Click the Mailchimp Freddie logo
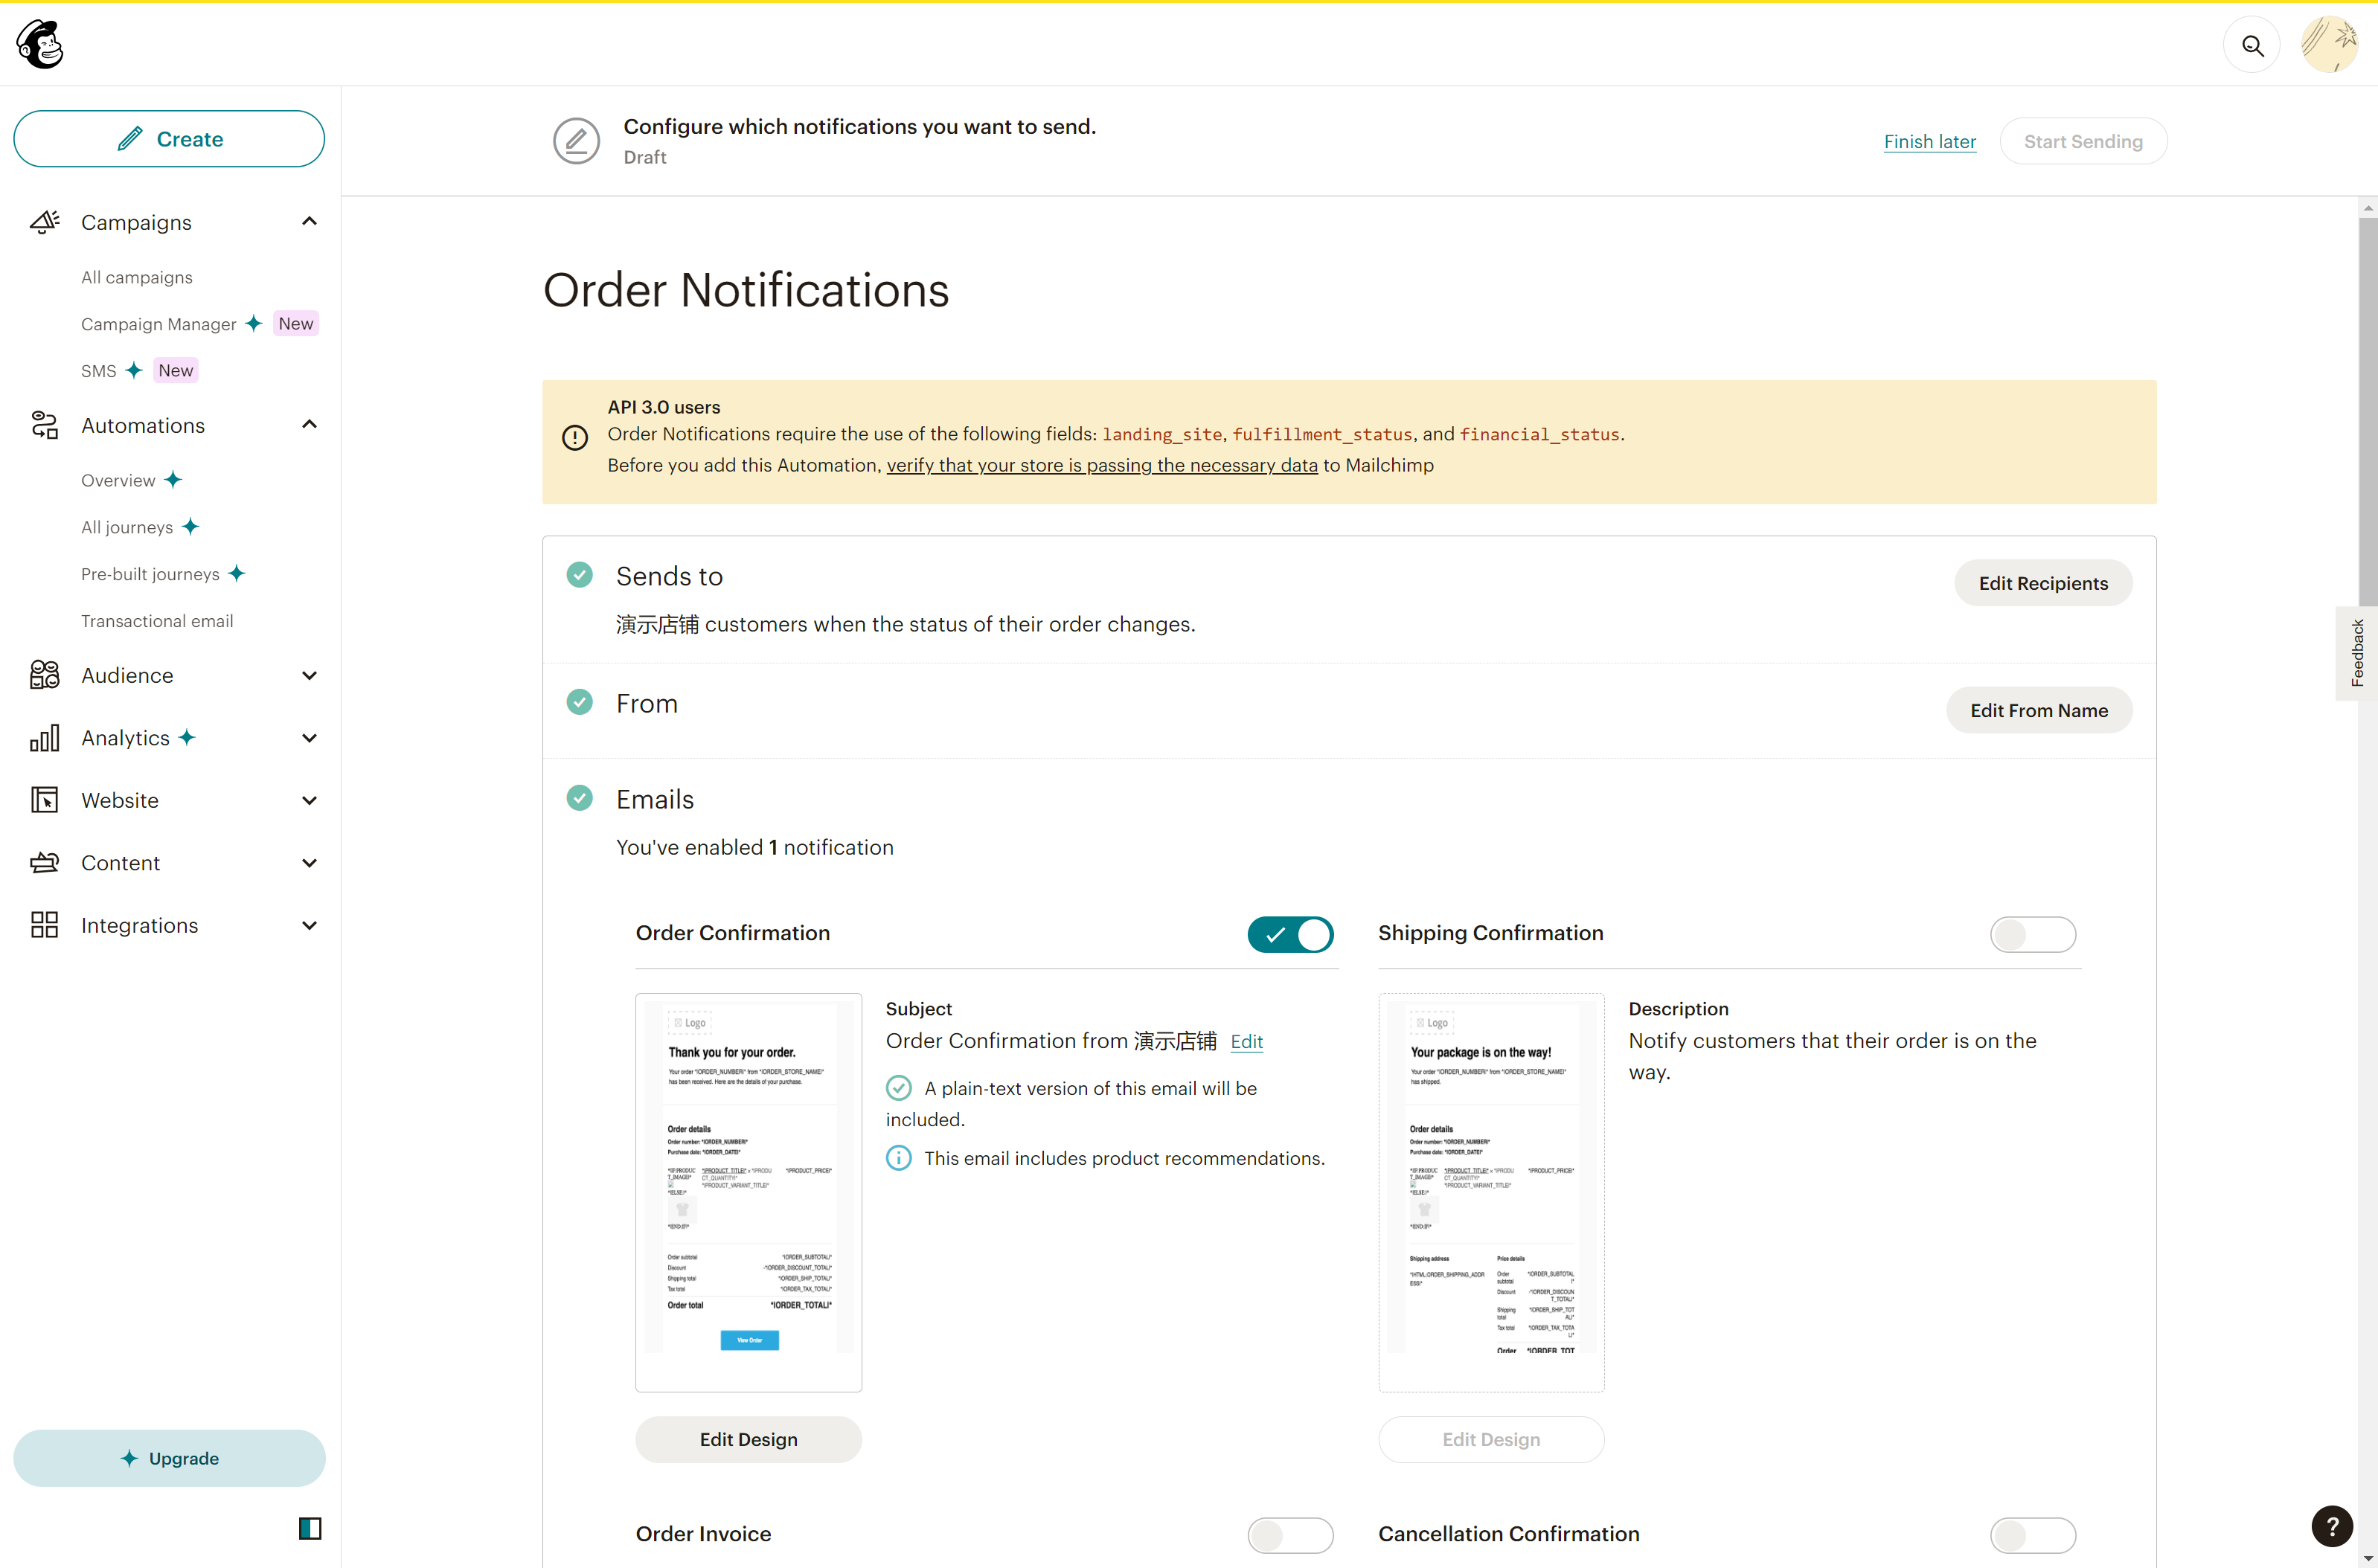 pos(40,44)
